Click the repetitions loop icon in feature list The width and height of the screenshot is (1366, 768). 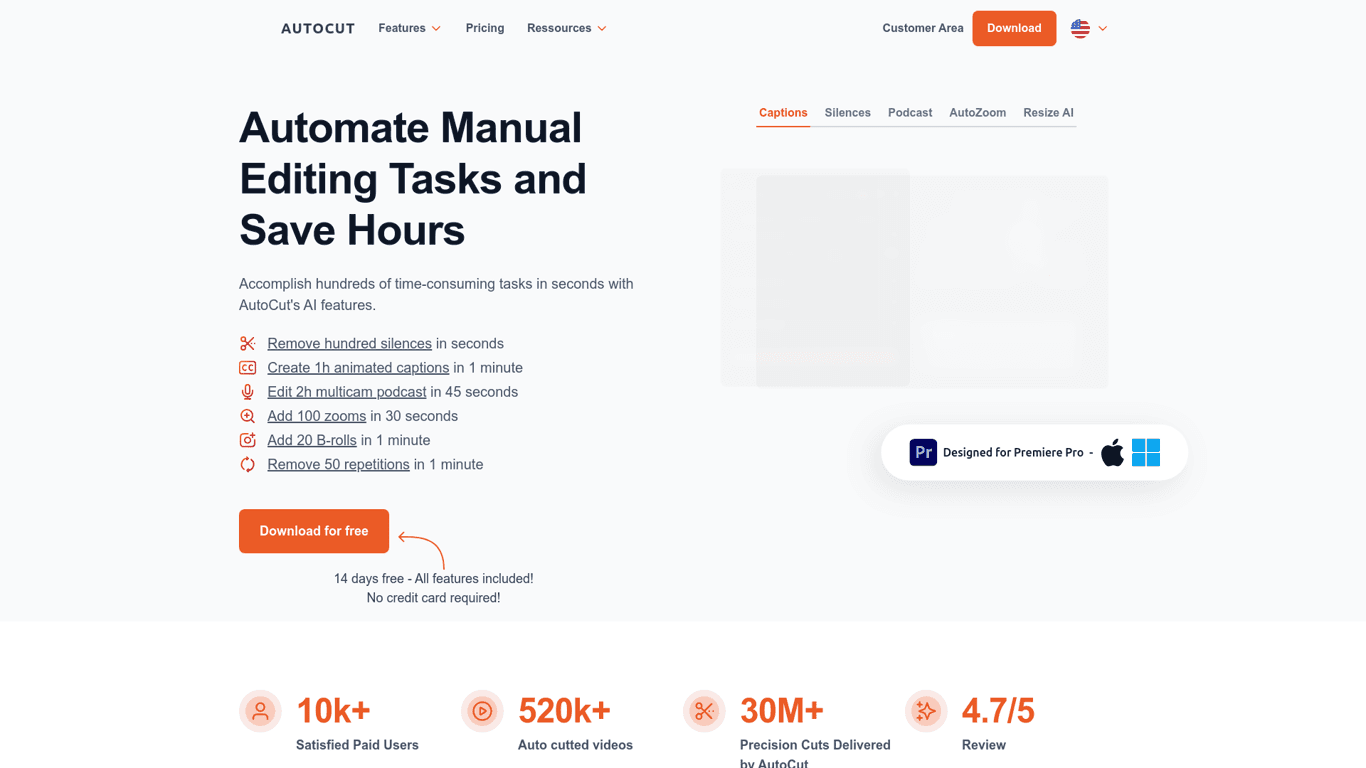pyautogui.click(x=247, y=464)
